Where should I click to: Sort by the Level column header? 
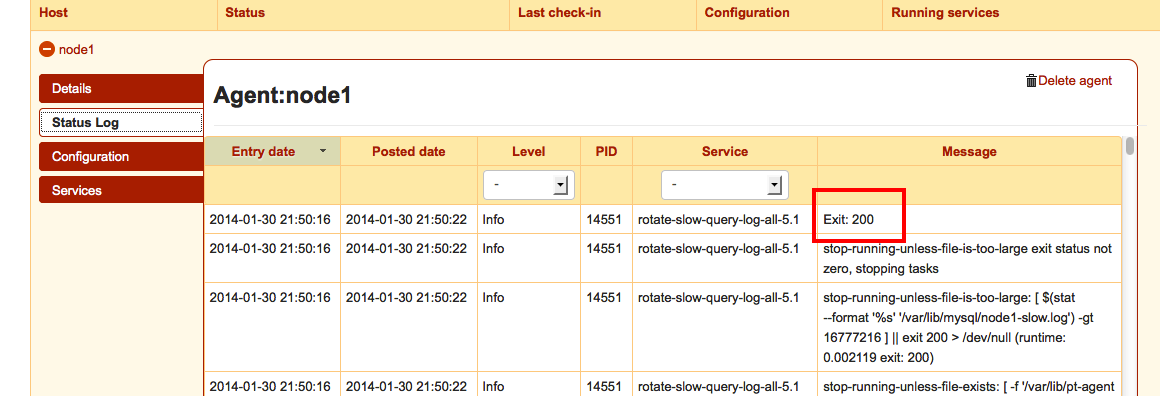(x=528, y=151)
